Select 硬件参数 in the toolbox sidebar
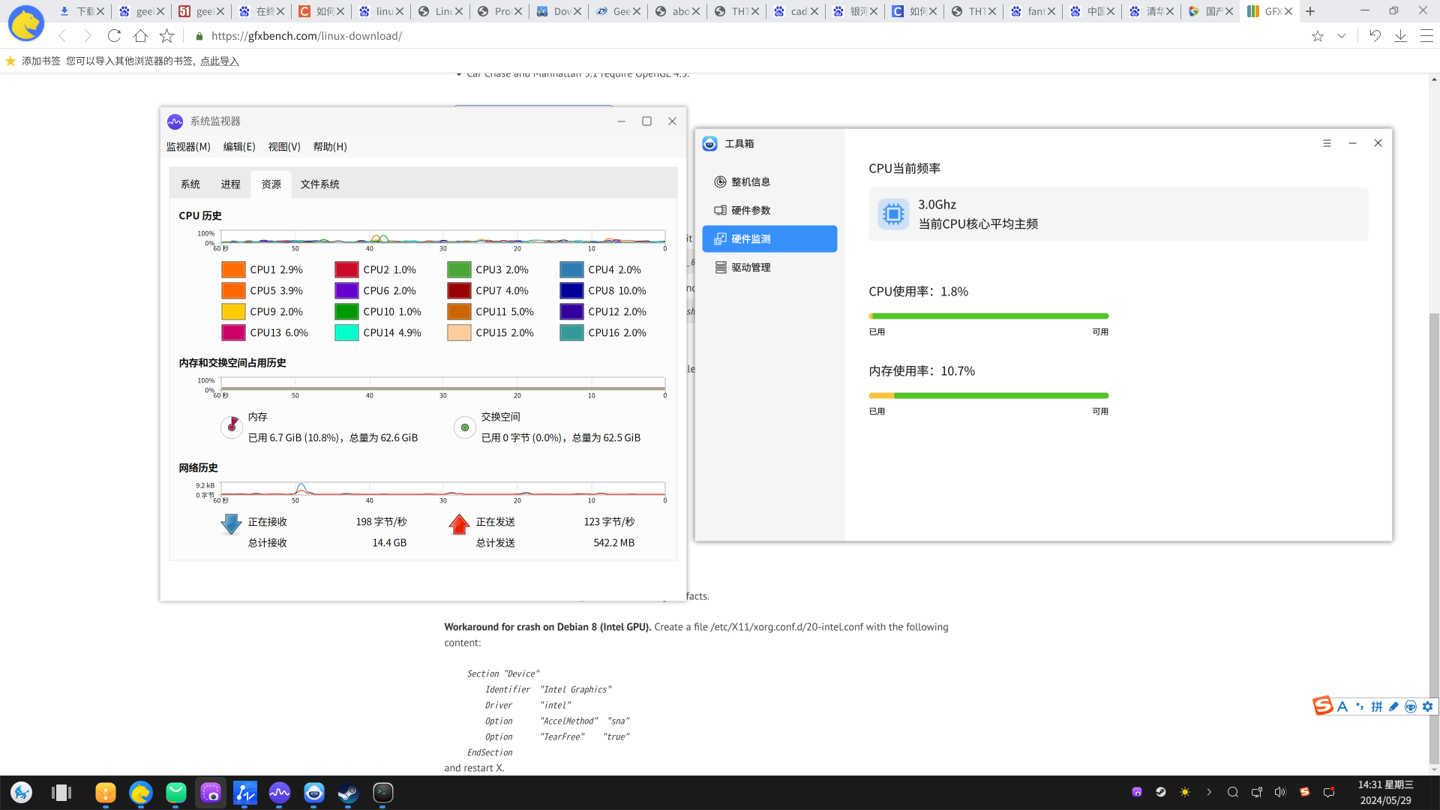 [750, 210]
